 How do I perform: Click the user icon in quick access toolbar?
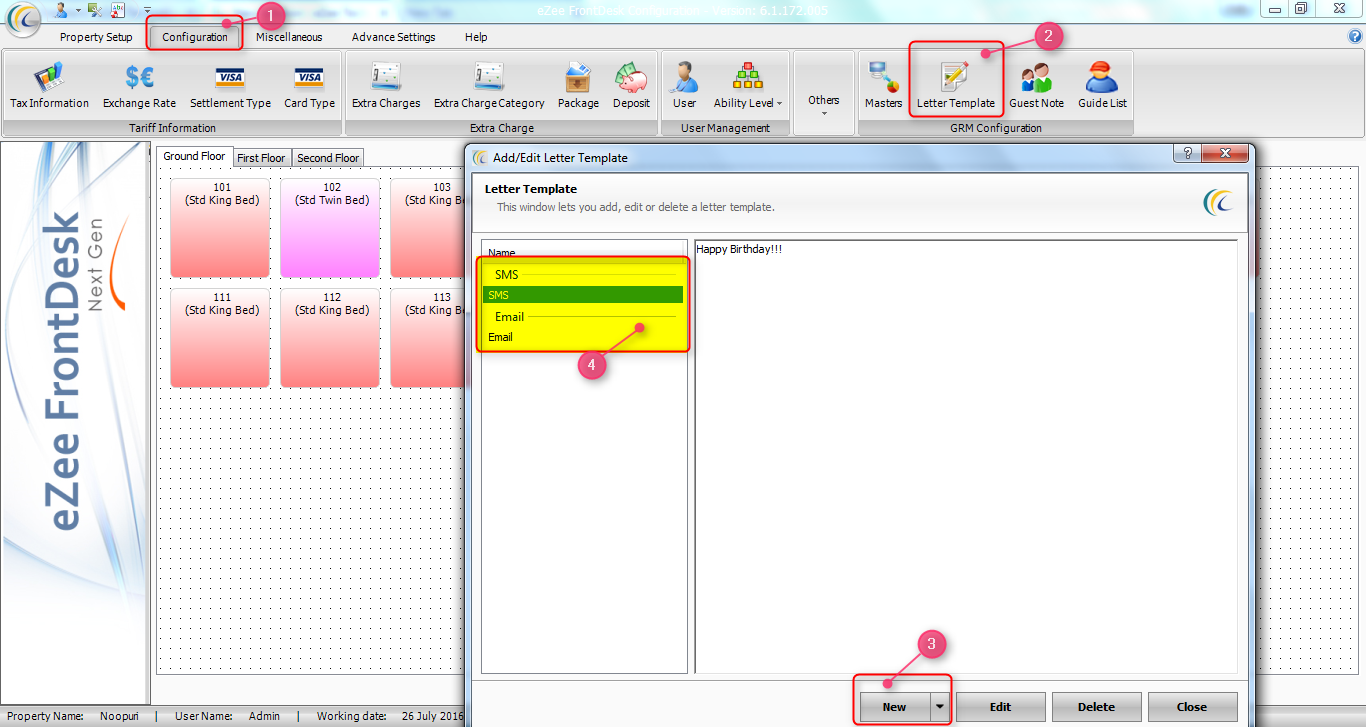[x=62, y=9]
